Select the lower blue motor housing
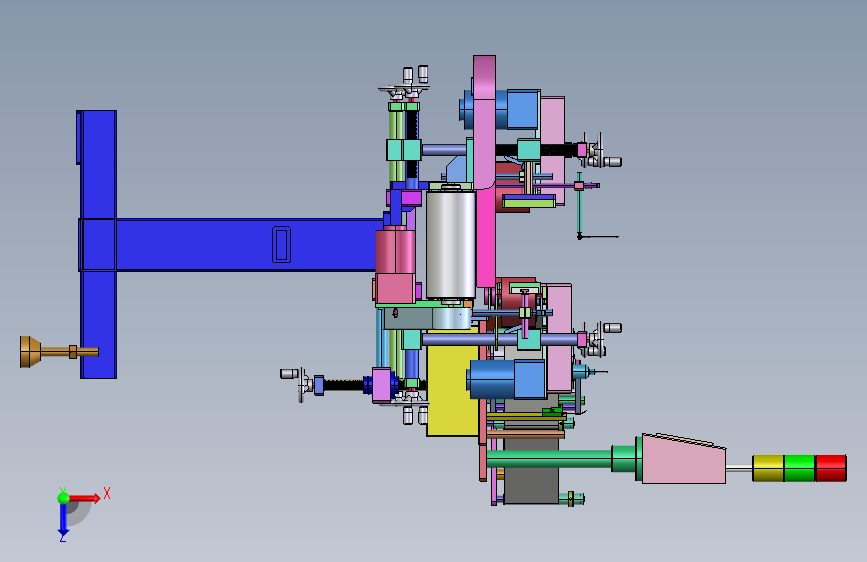Image resolution: width=867 pixels, height=562 pixels. pos(506,379)
